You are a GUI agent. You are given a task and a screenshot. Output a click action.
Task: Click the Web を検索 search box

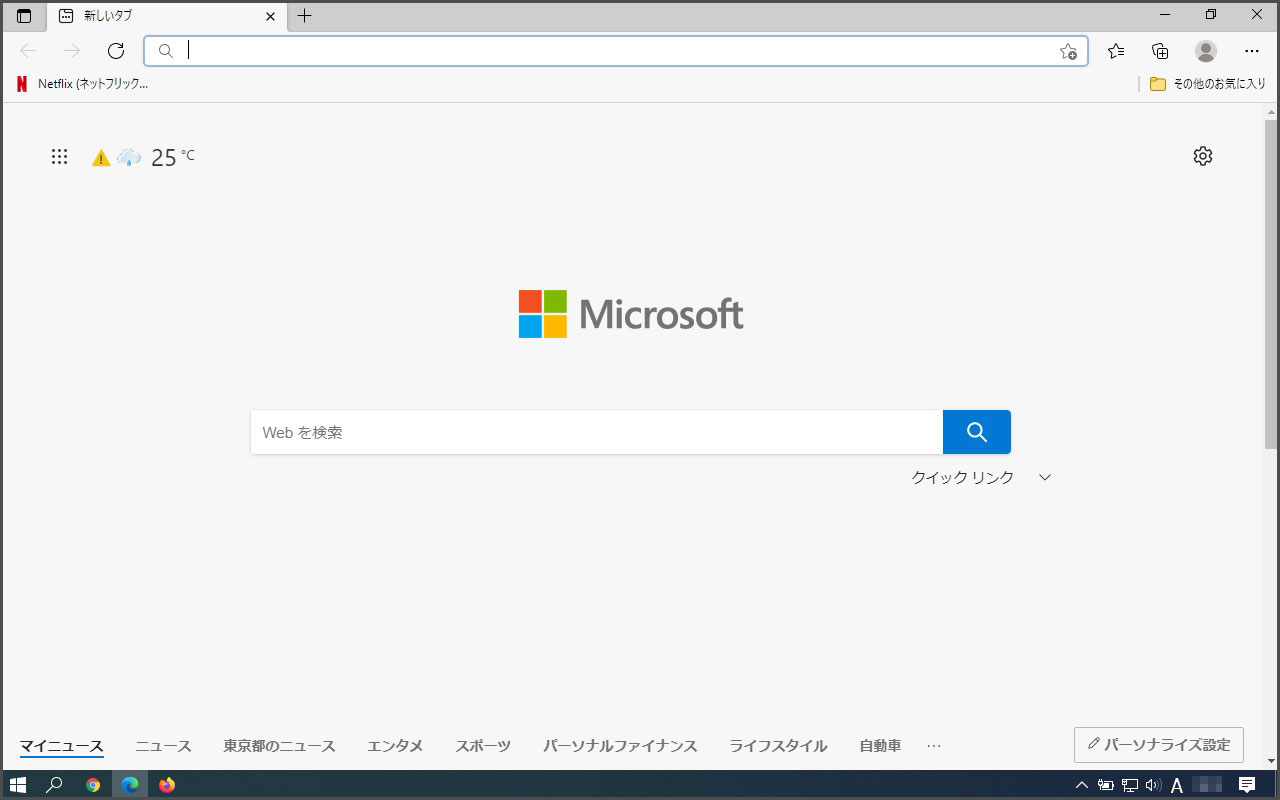point(596,432)
